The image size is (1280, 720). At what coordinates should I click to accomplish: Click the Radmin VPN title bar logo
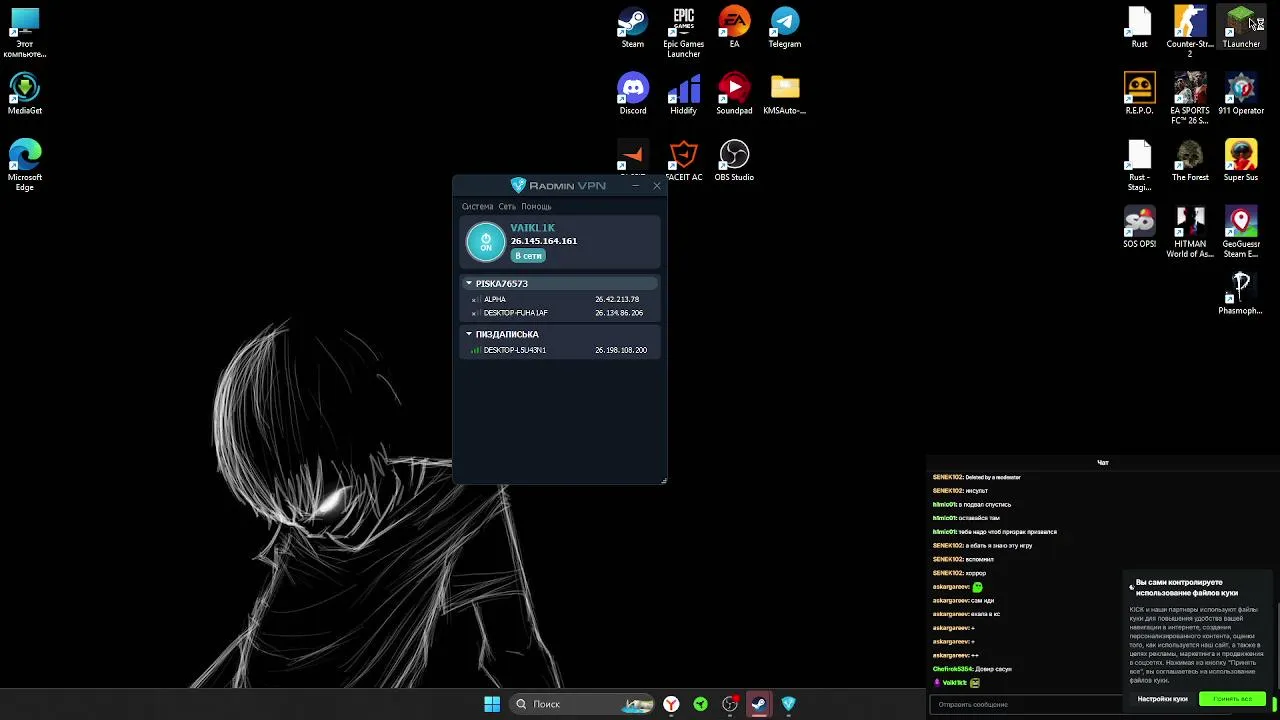pyautogui.click(x=518, y=185)
